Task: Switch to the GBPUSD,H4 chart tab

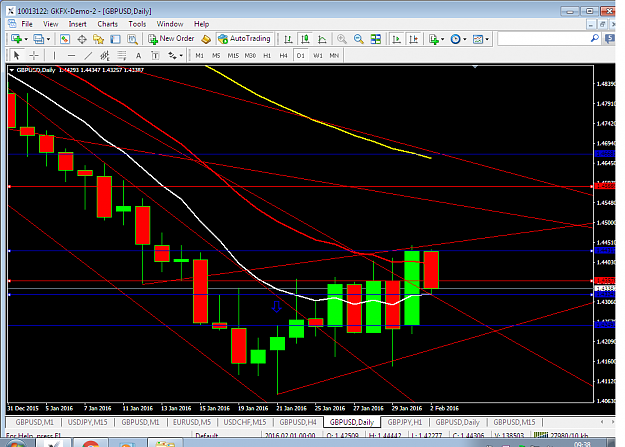Action: point(298,422)
